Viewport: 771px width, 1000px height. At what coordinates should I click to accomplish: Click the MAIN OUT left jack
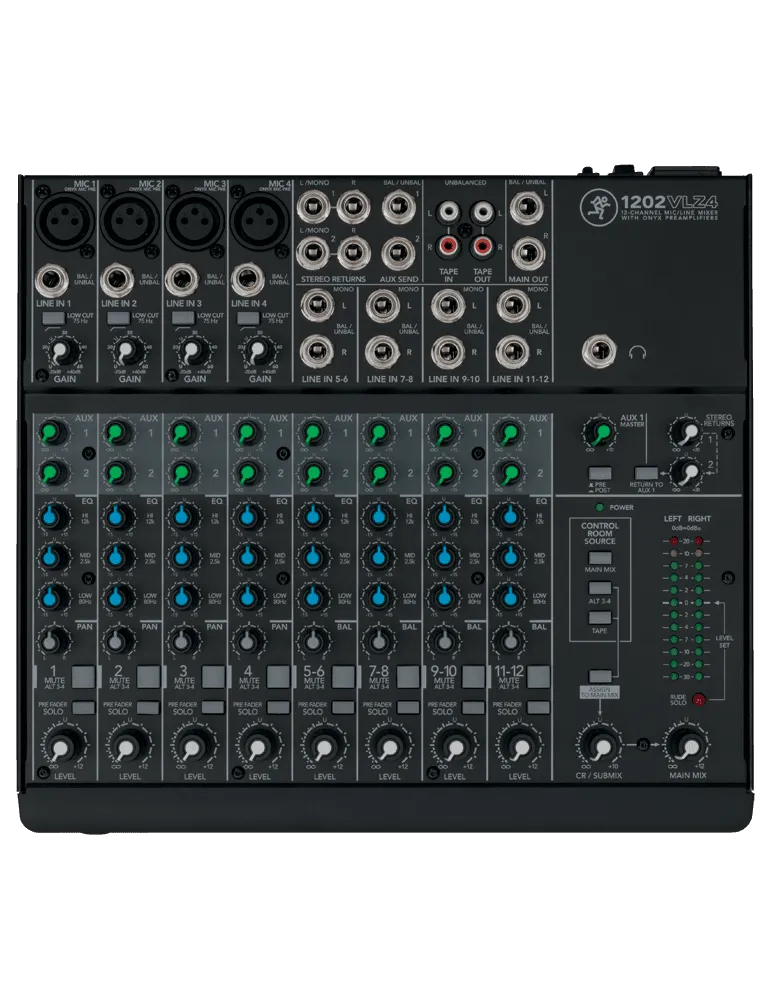[x=527, y=207]
